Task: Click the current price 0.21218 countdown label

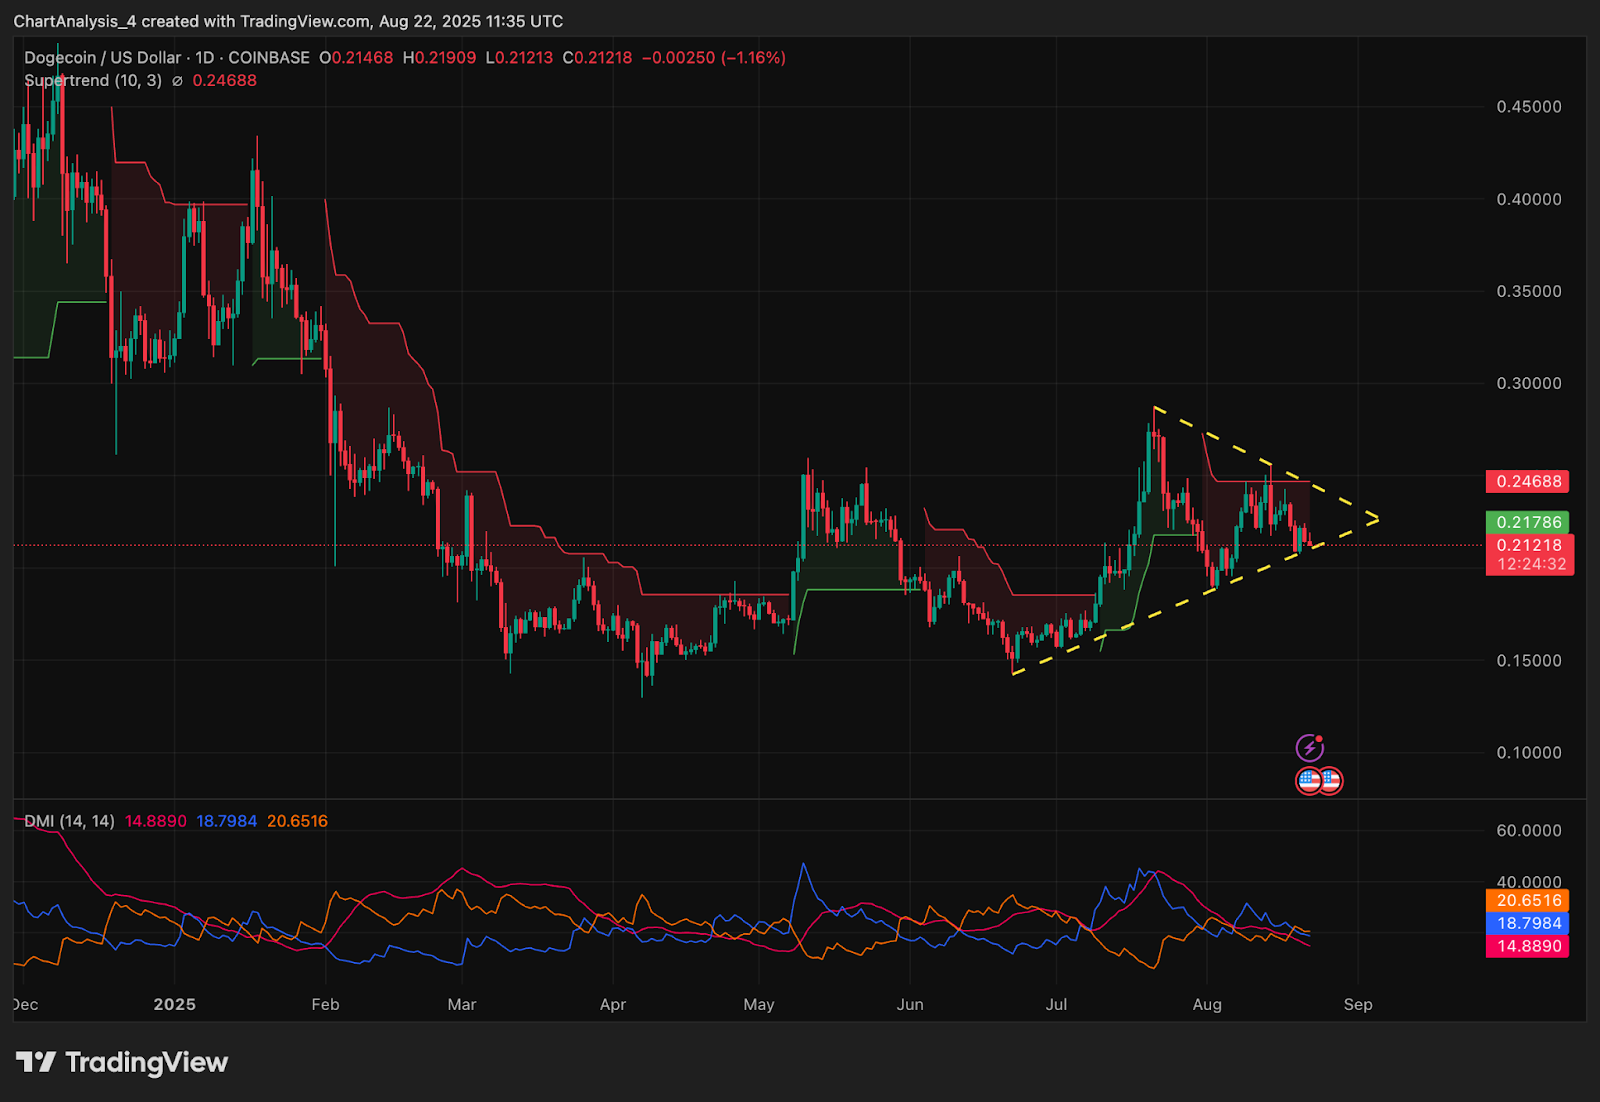Action: click(1530, 555)
